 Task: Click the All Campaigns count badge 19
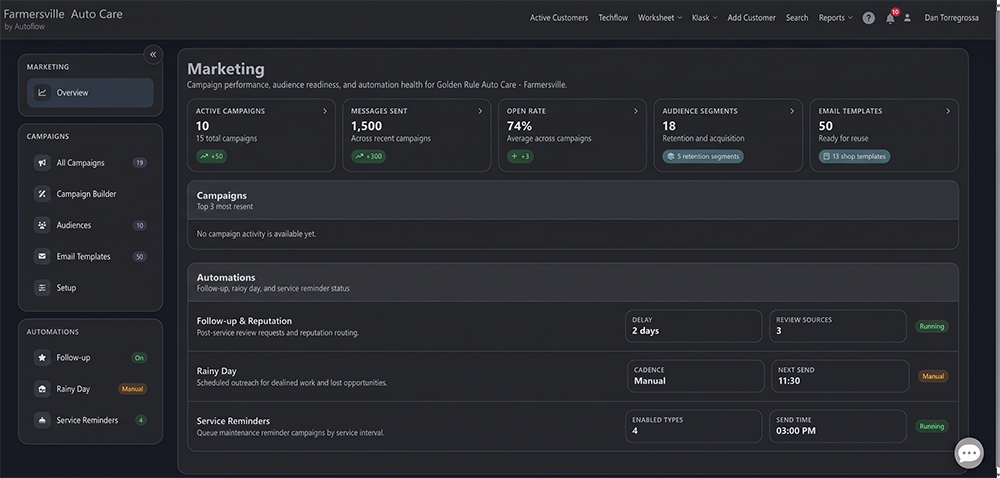point(140,163)
